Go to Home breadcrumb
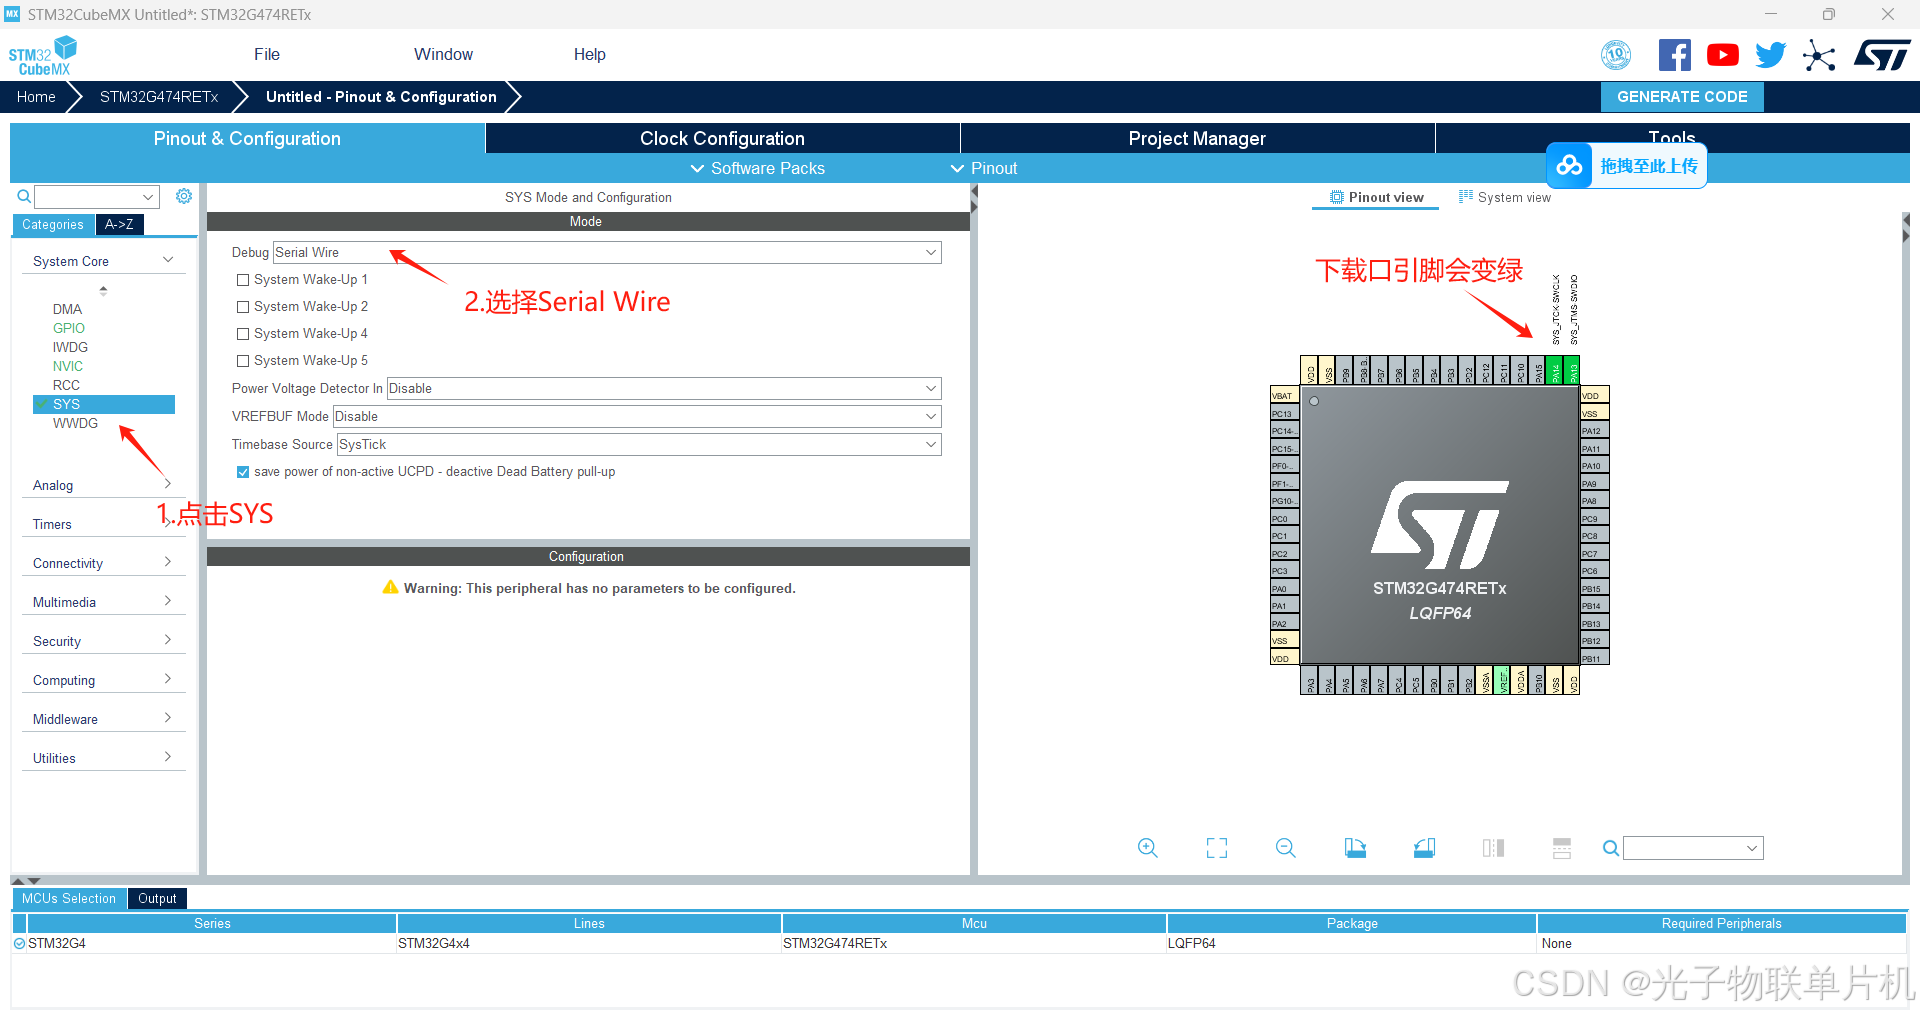Image resolution: width=1920 pixels, height=1015 pixels. [x=36, y=97]
